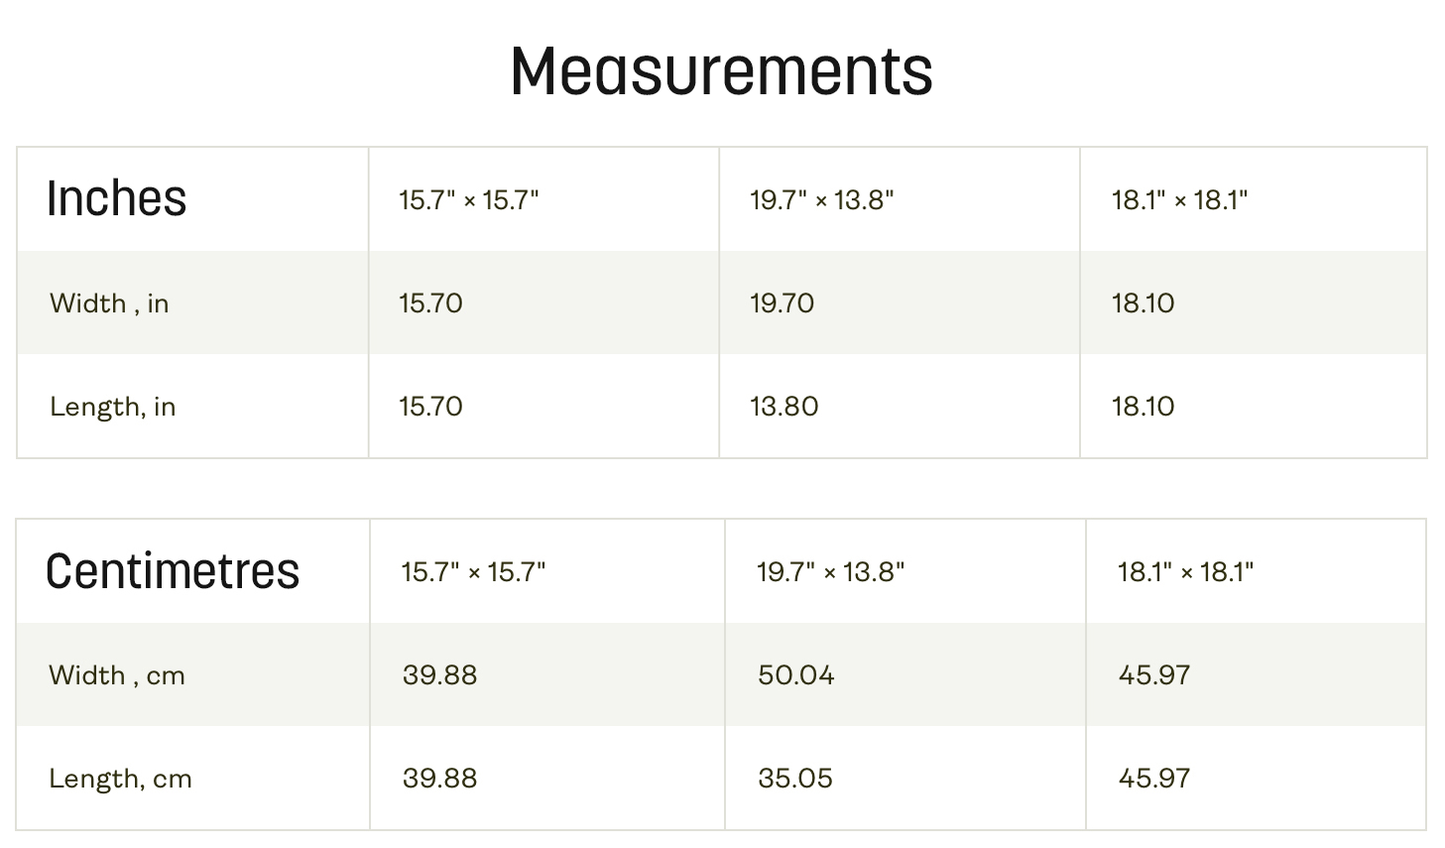Select the Centimetres table header
Screen dimensions: 1445x848
172,571
